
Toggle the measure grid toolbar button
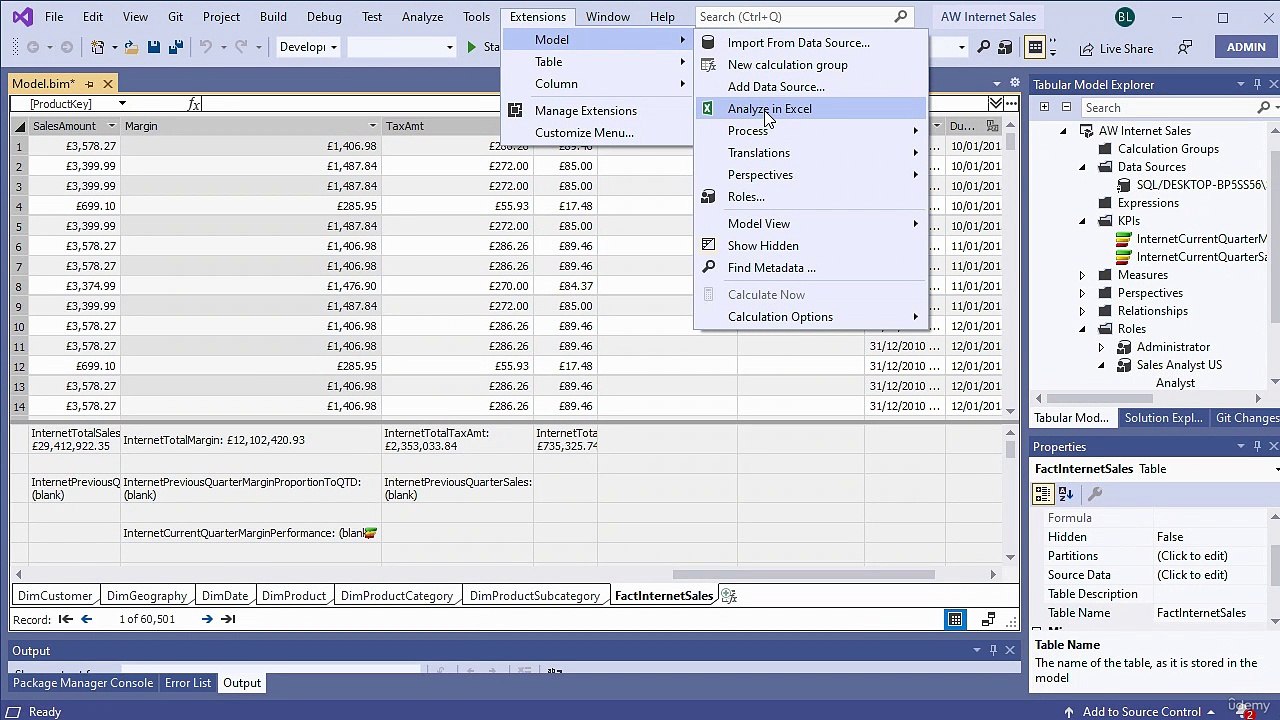tap(1036, 47)
